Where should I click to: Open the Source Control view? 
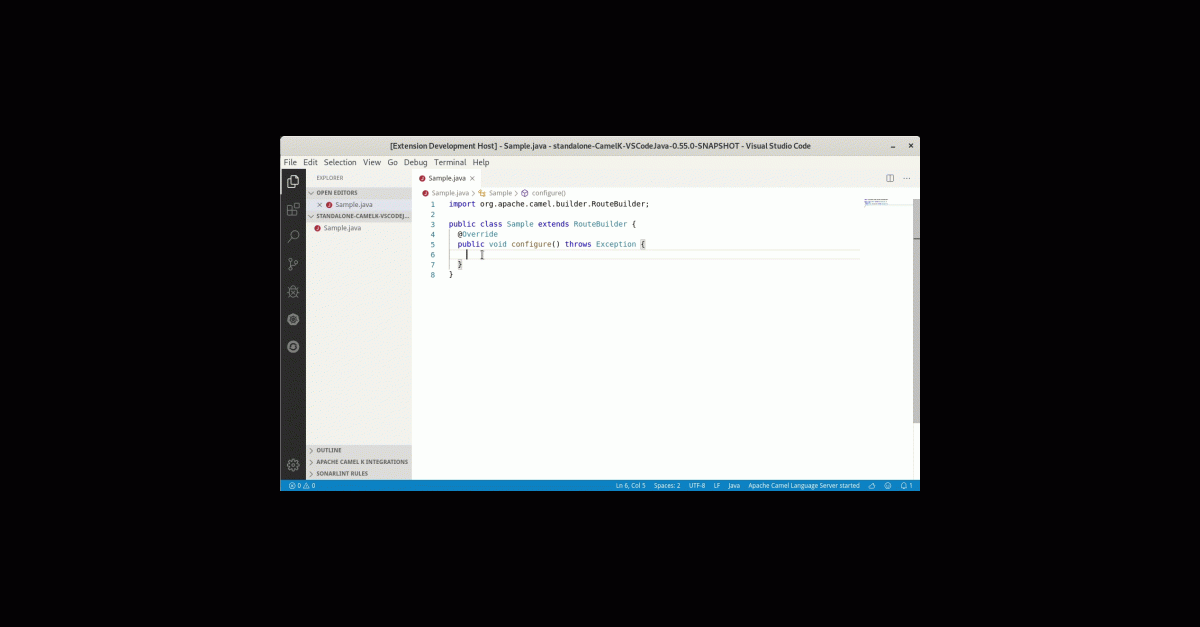tap(293, 264)
